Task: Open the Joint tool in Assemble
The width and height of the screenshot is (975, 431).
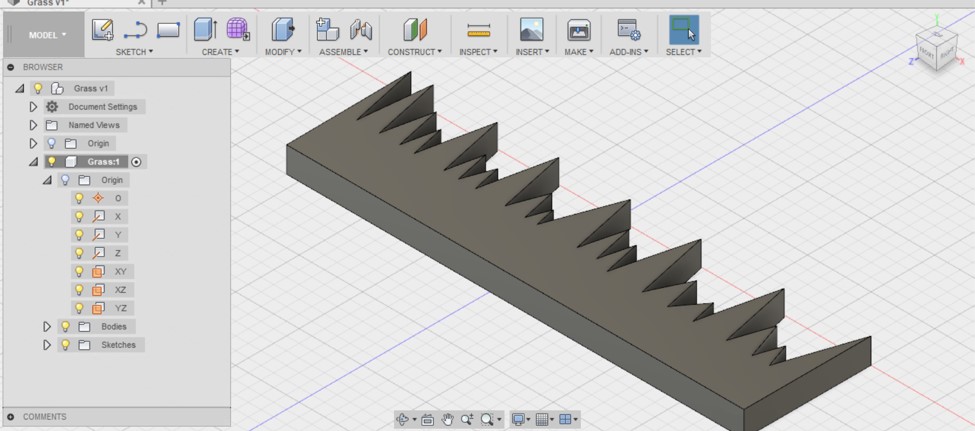Action: pos(361,29)
